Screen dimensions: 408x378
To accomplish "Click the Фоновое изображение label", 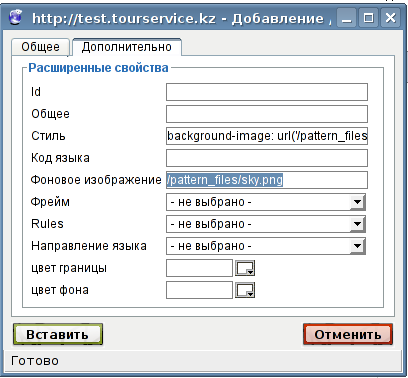I will tap(96, 180).
